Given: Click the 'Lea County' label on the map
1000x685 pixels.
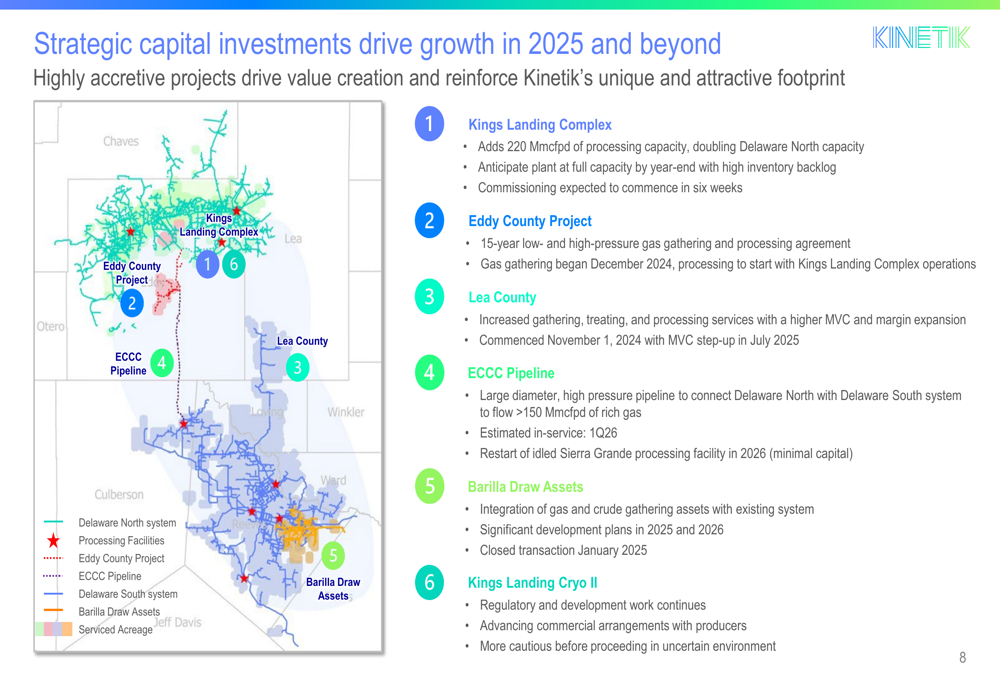Looking at the screenshot, I should pos(302,341).
